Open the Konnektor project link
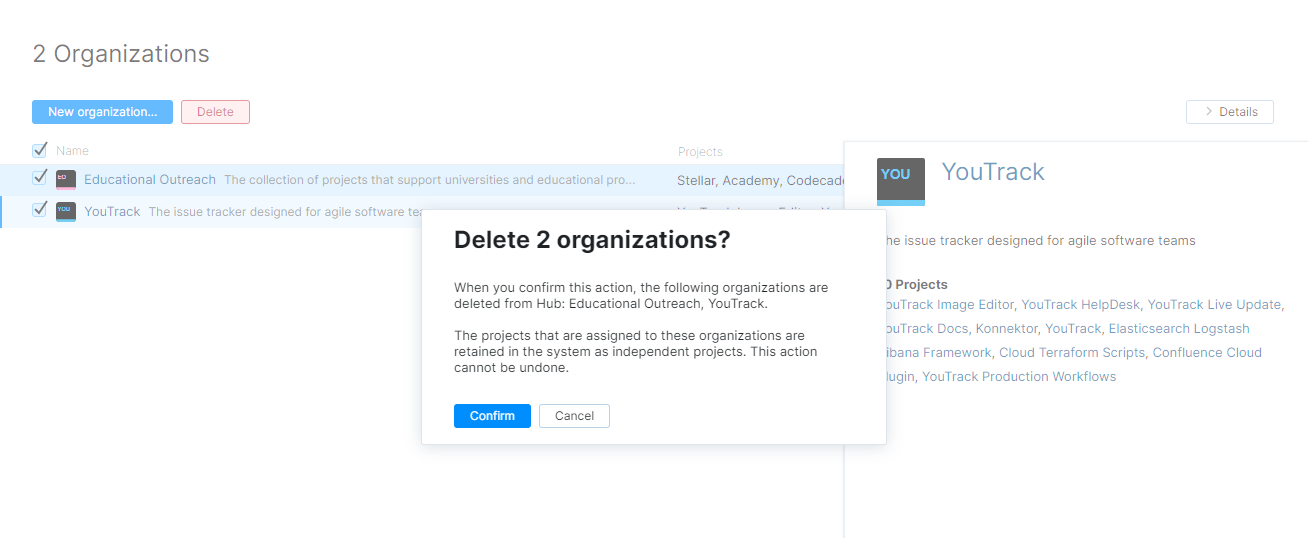 pyautogui.click(x=1006, y=329)
